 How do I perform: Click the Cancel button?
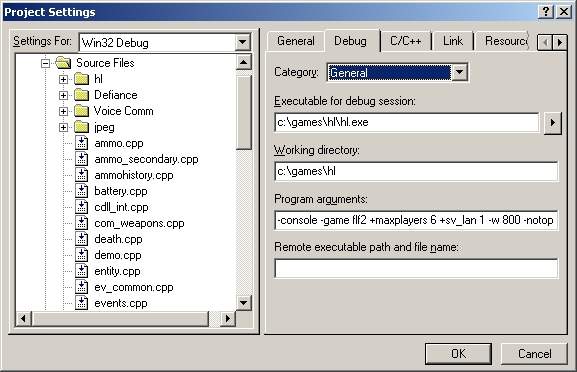[x=534, y=354]
